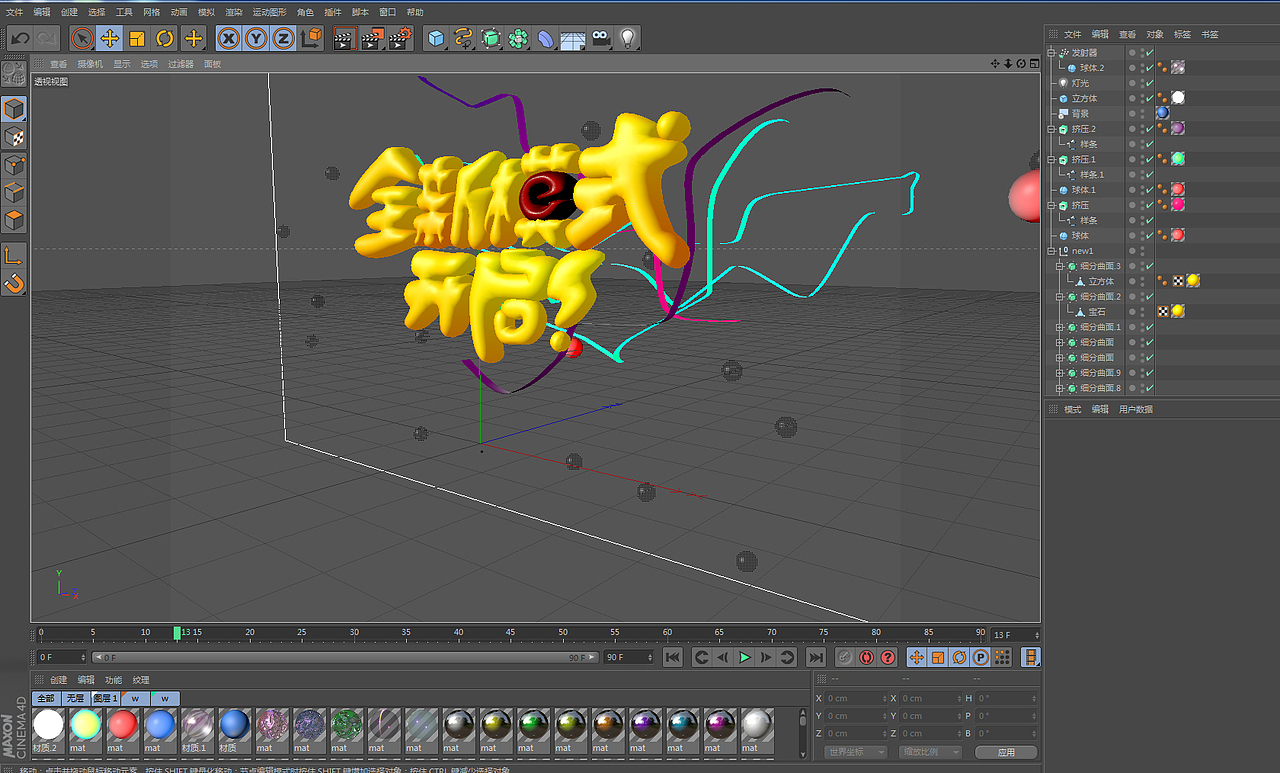1280x773 pixels.
Task: Open the 渲染 menu
Action: (233, 12)
